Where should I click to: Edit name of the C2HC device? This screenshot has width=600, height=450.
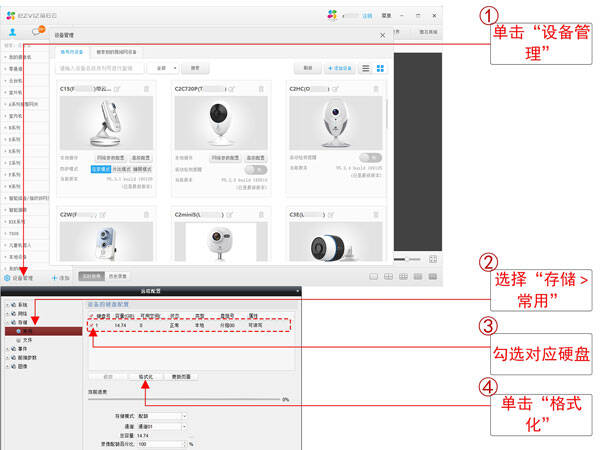(335, 89)
